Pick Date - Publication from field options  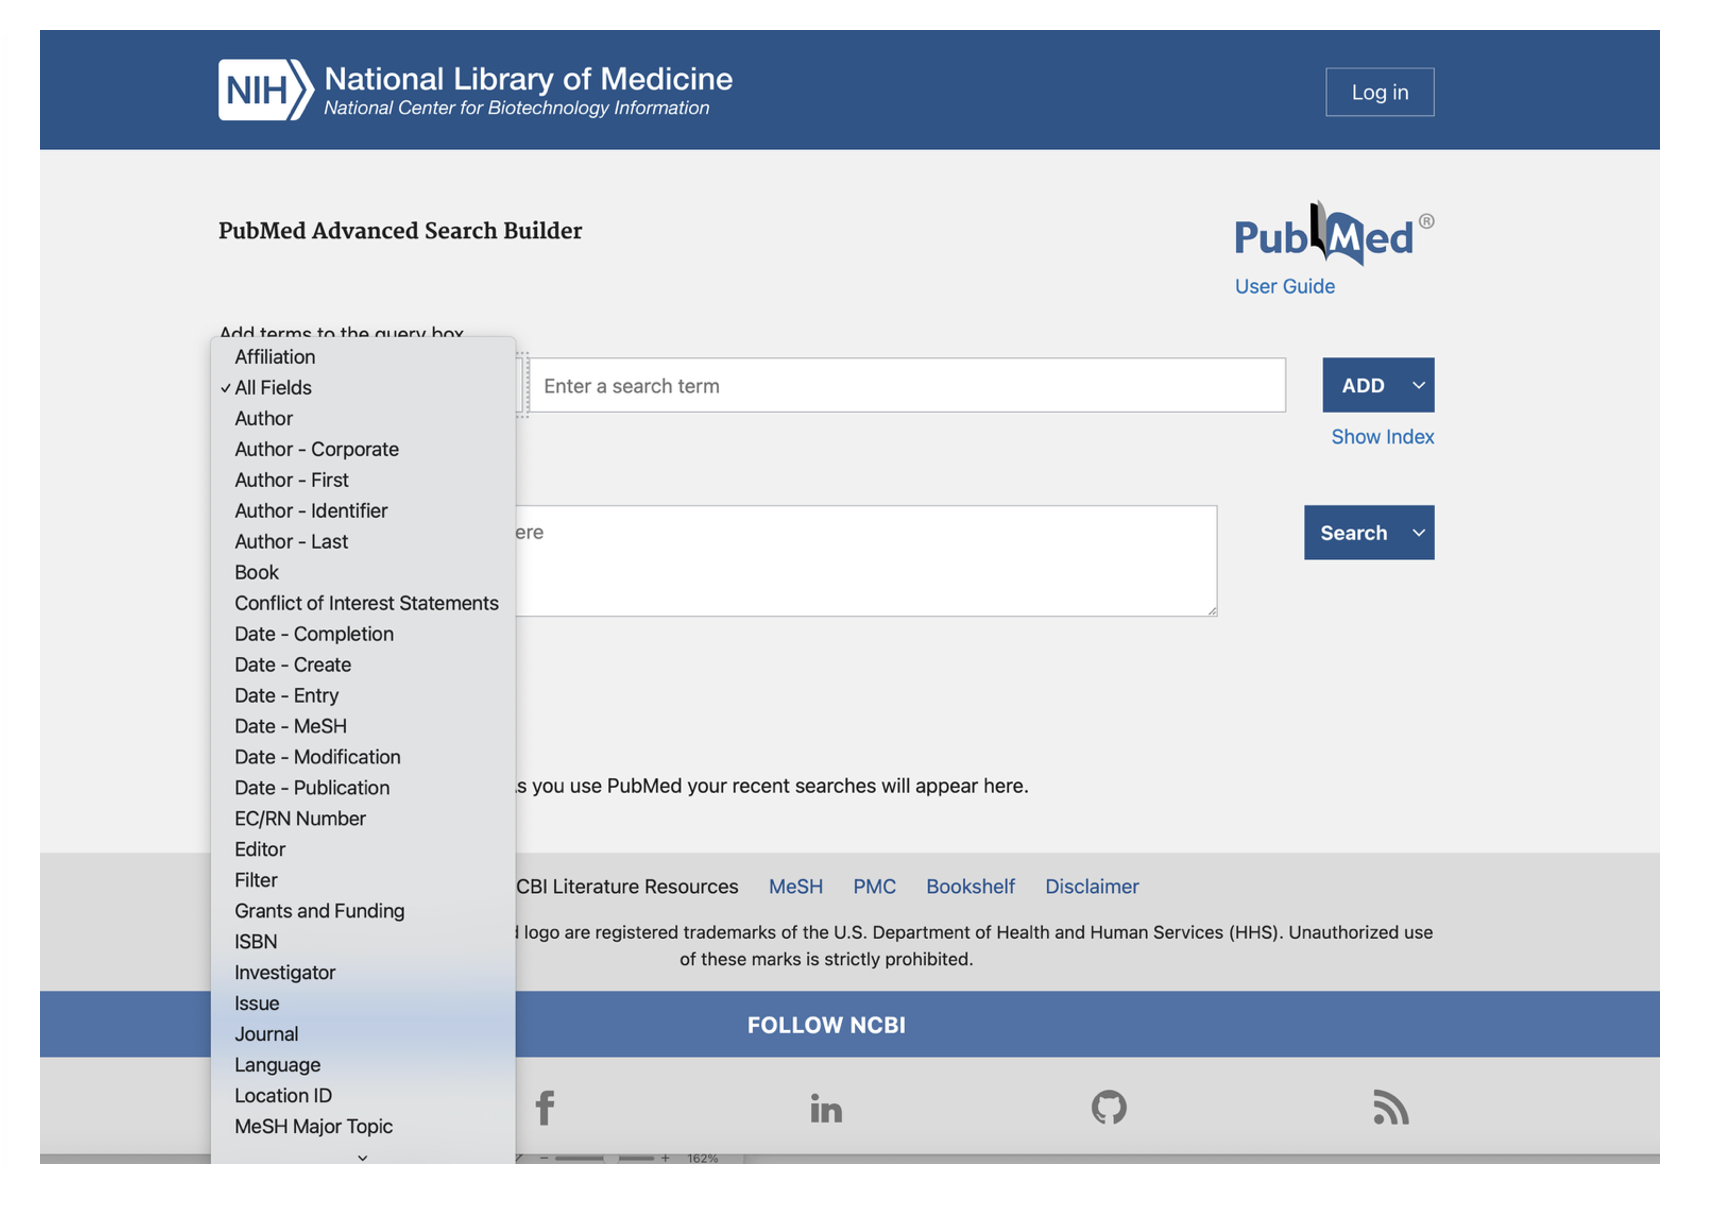312,788
